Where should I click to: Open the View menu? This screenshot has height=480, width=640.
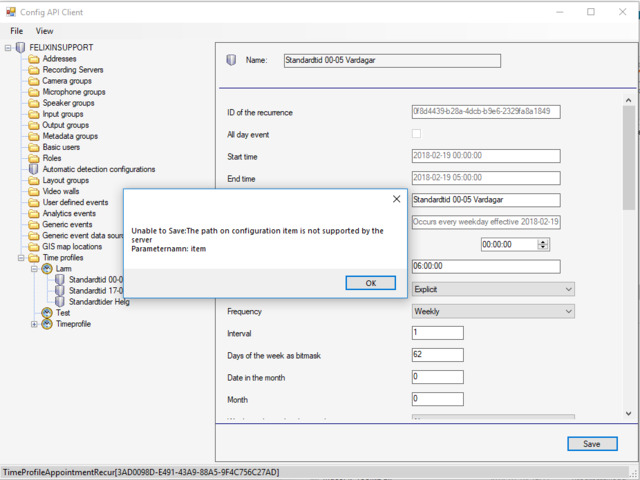45,31
